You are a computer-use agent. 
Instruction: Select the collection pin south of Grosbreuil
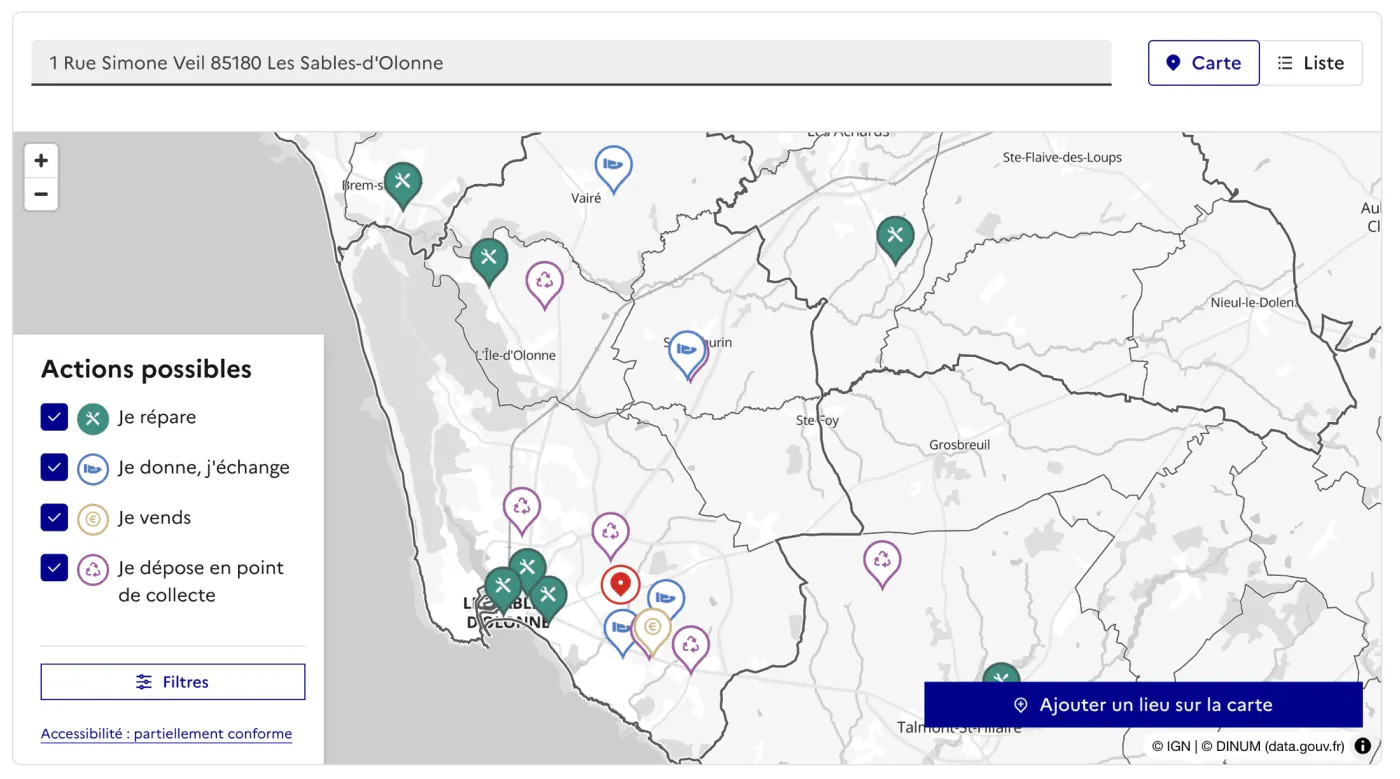coord(882,564)
